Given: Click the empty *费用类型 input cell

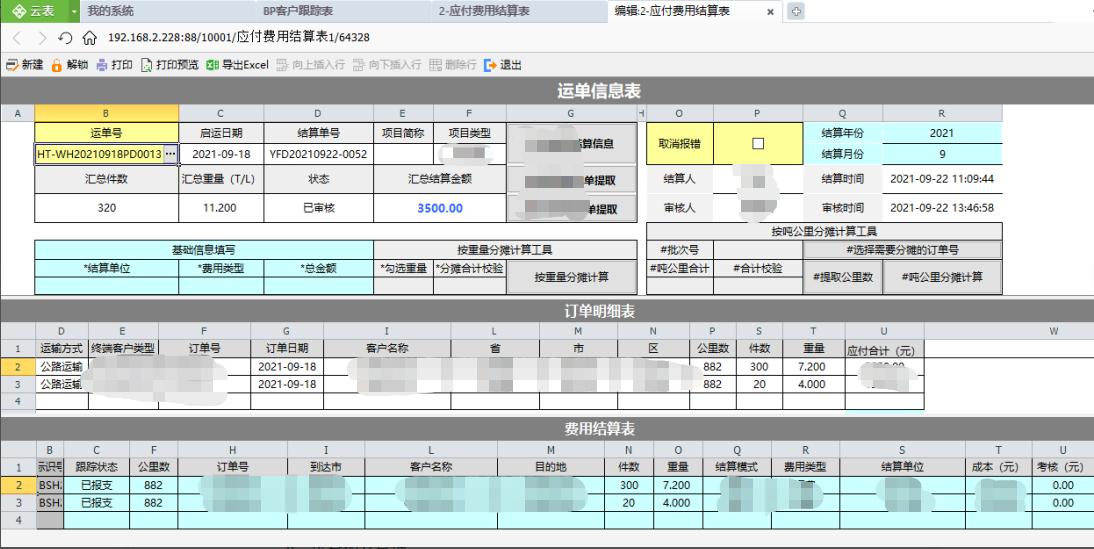Looking at the screenshot, I should pos(220,285).
